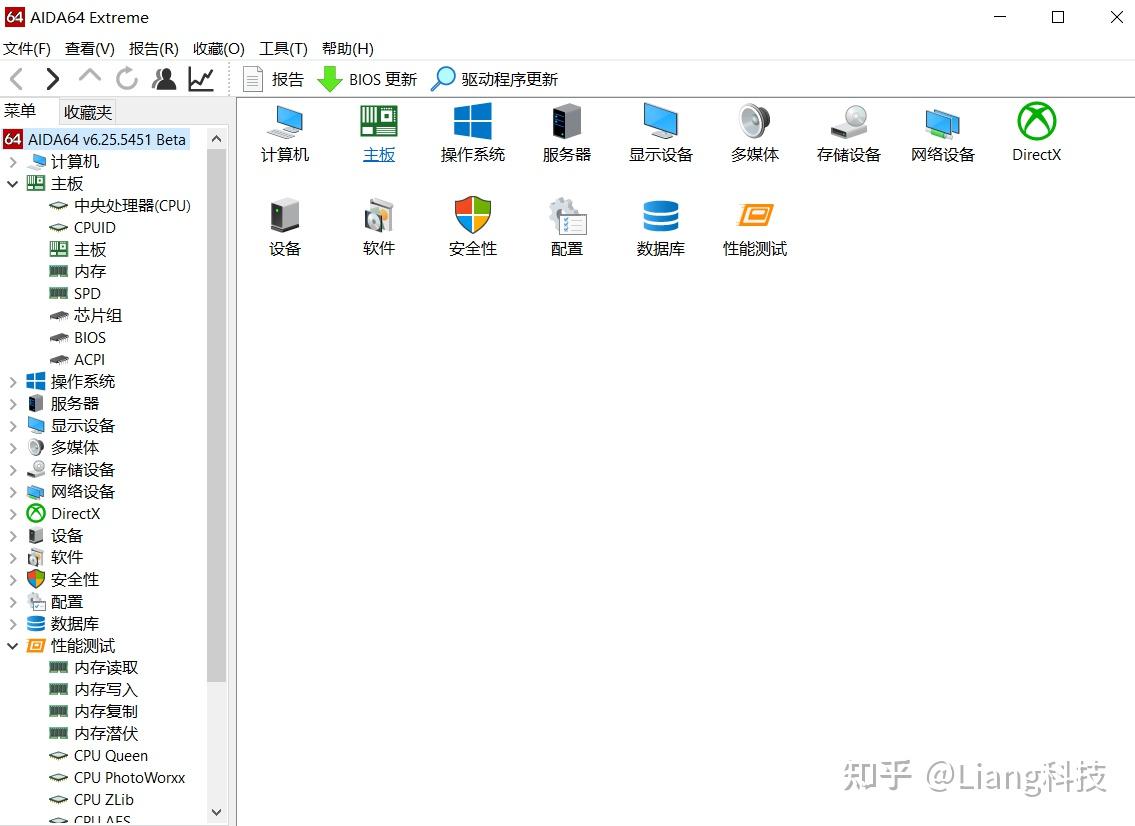Open the DirectX Xbox icon in main panel
Image resolution: width=1135 pixels, height=826 pixels.
[1037, 134]
